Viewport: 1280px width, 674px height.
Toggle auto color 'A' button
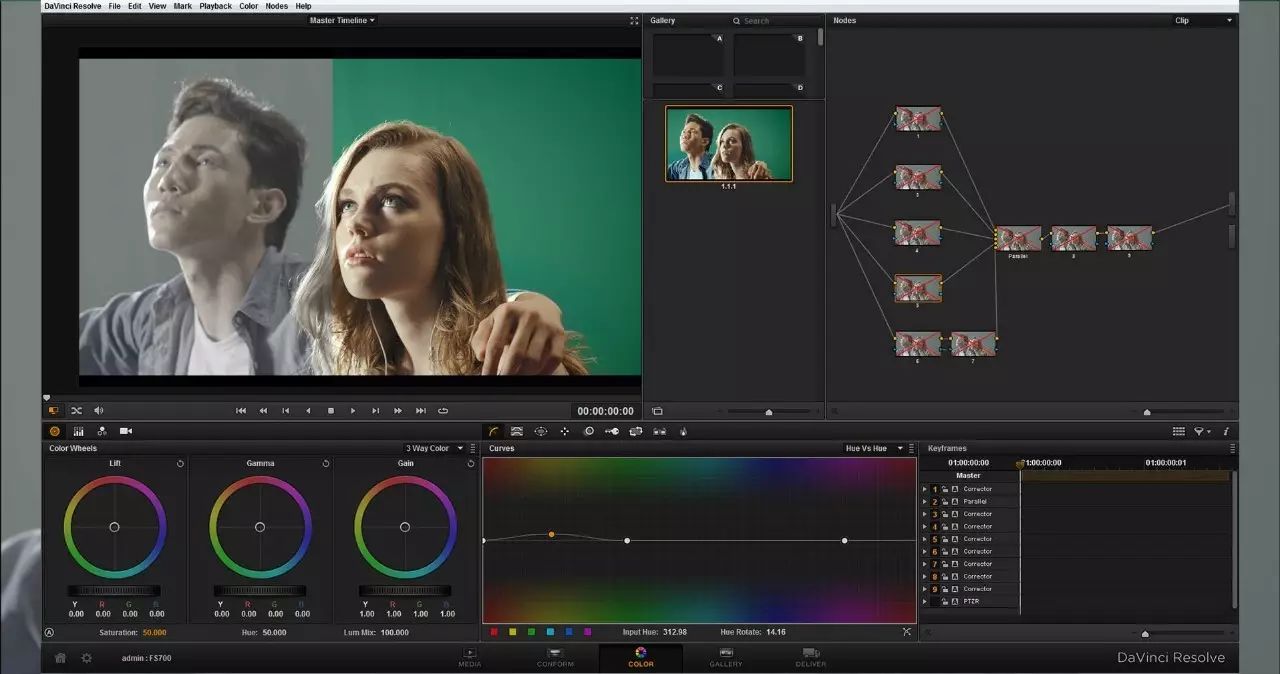49,632
